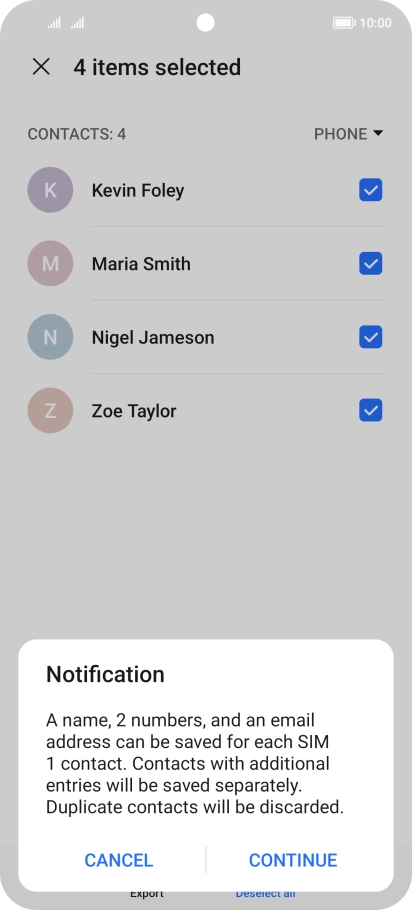Uncheck Maria Smith's checkbox
The image size is (412, 910).
(370, 263)
